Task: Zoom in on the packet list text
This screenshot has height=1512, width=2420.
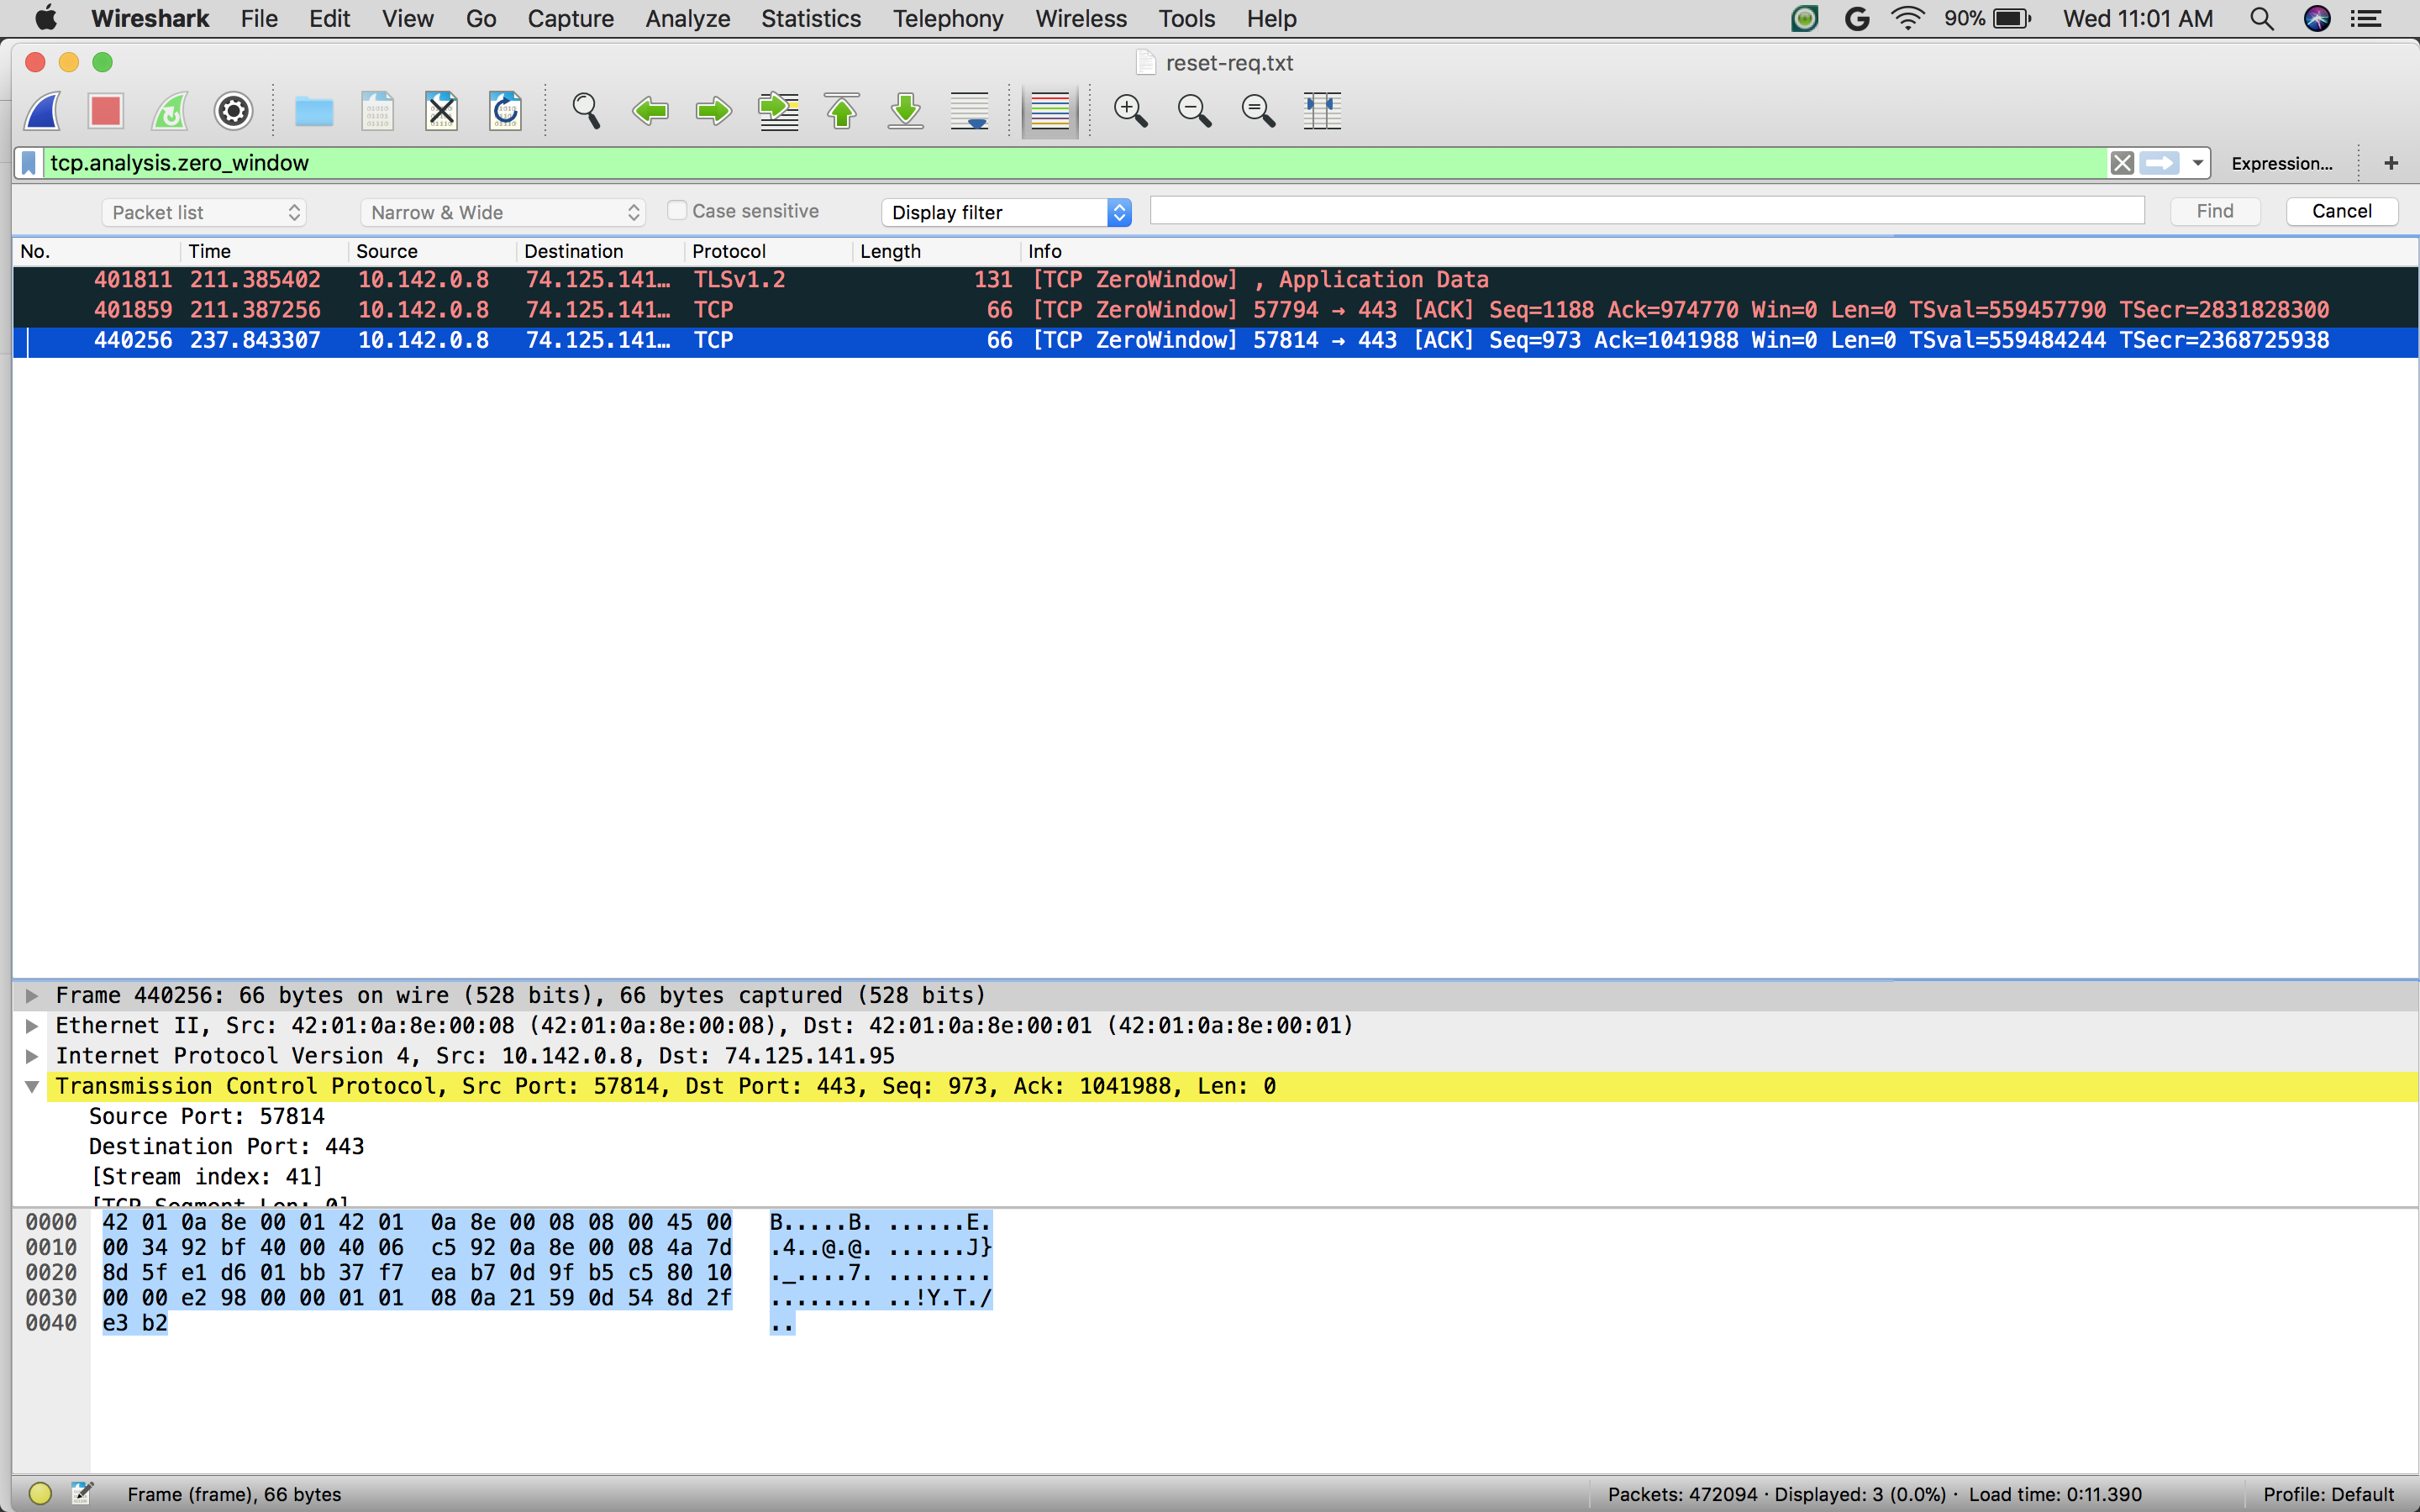Action: coord(1130,111)
